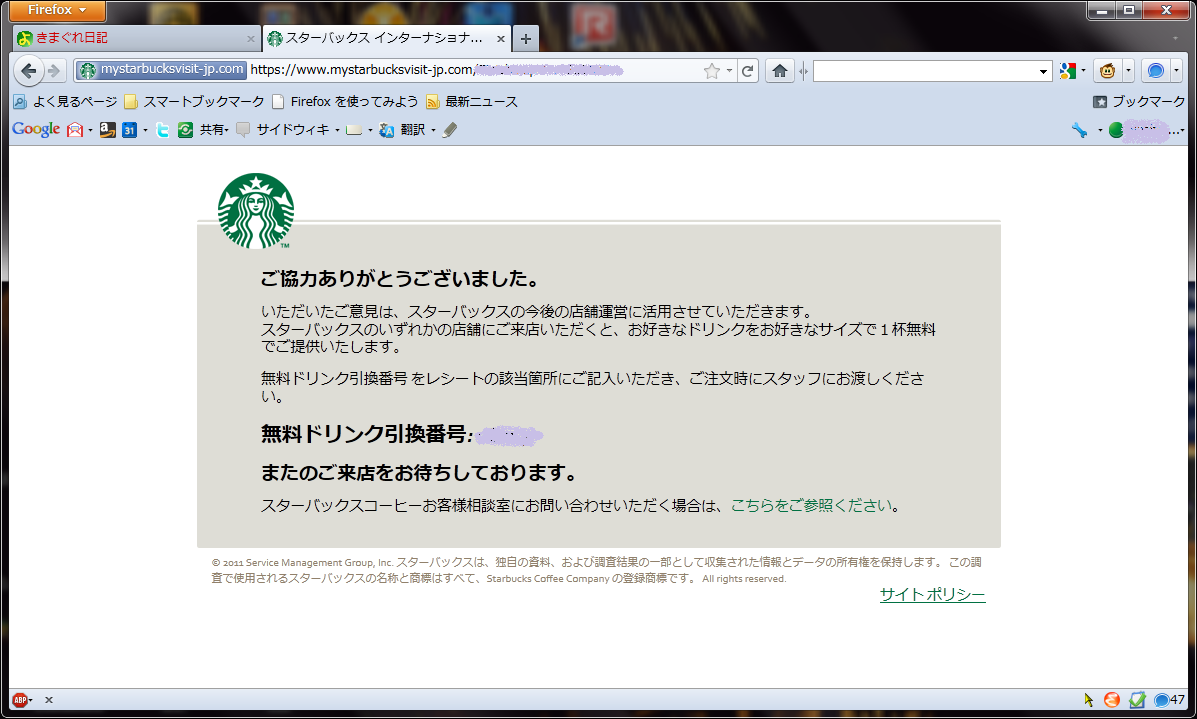Click the green checkmark status bar icon
Image resolution: width=1197 pixels, height=719 pixels.
1137,699
